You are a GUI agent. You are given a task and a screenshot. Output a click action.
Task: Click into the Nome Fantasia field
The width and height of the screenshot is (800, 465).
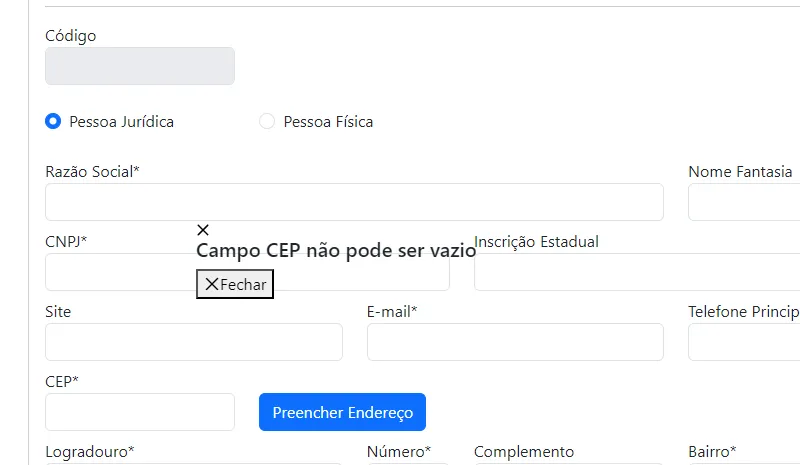click(744, 202)
